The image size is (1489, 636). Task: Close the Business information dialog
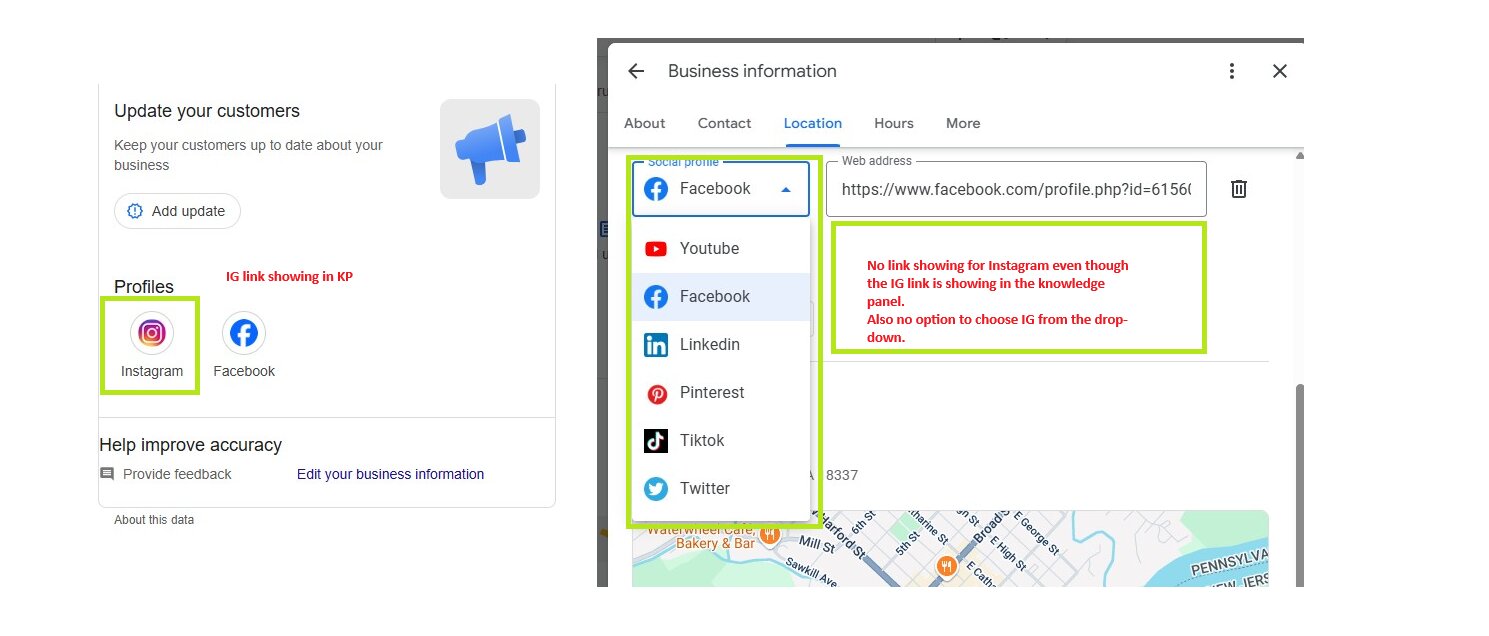tap(1280, 71)
